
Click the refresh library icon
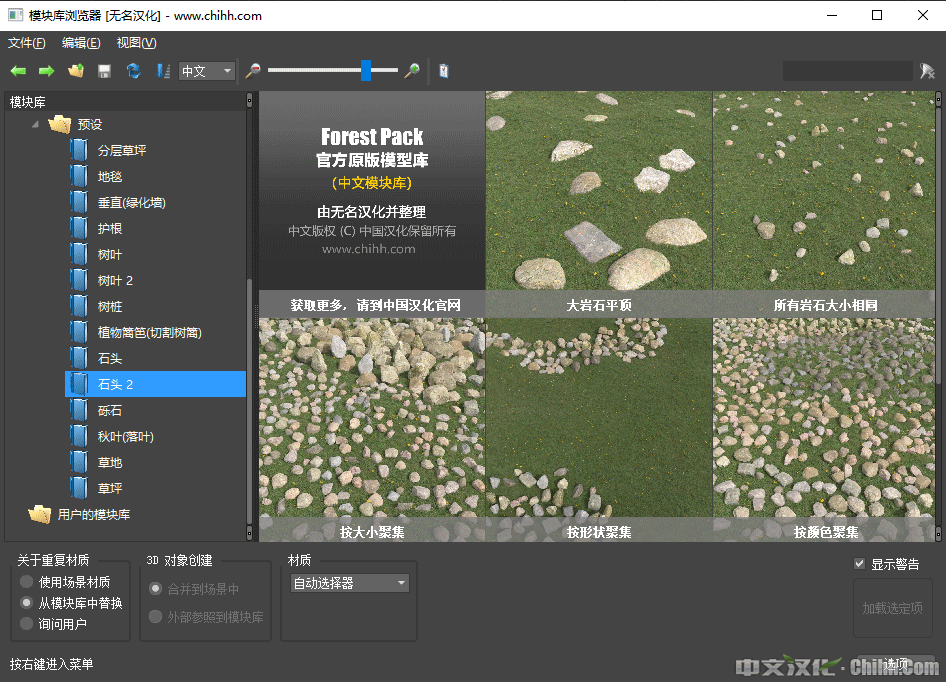click(133, 71)
